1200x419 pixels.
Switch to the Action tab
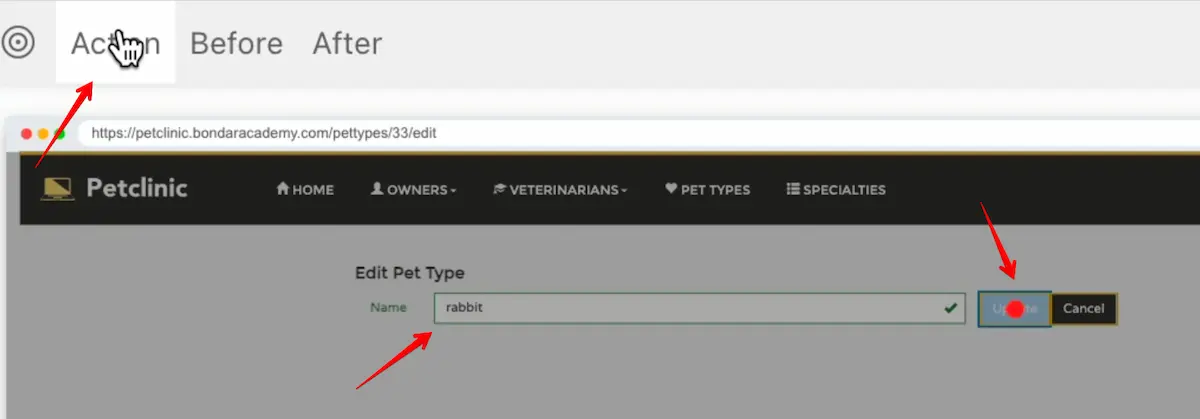tap(115, 44)
